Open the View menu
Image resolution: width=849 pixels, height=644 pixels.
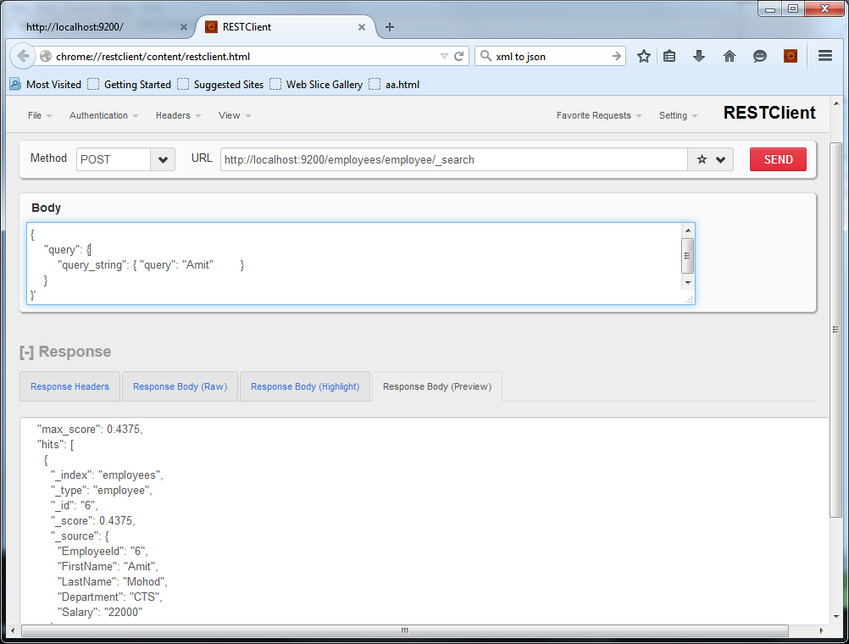234,115
